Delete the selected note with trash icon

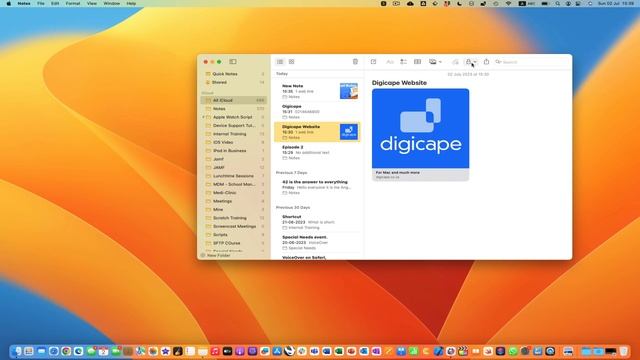point(355,62)
